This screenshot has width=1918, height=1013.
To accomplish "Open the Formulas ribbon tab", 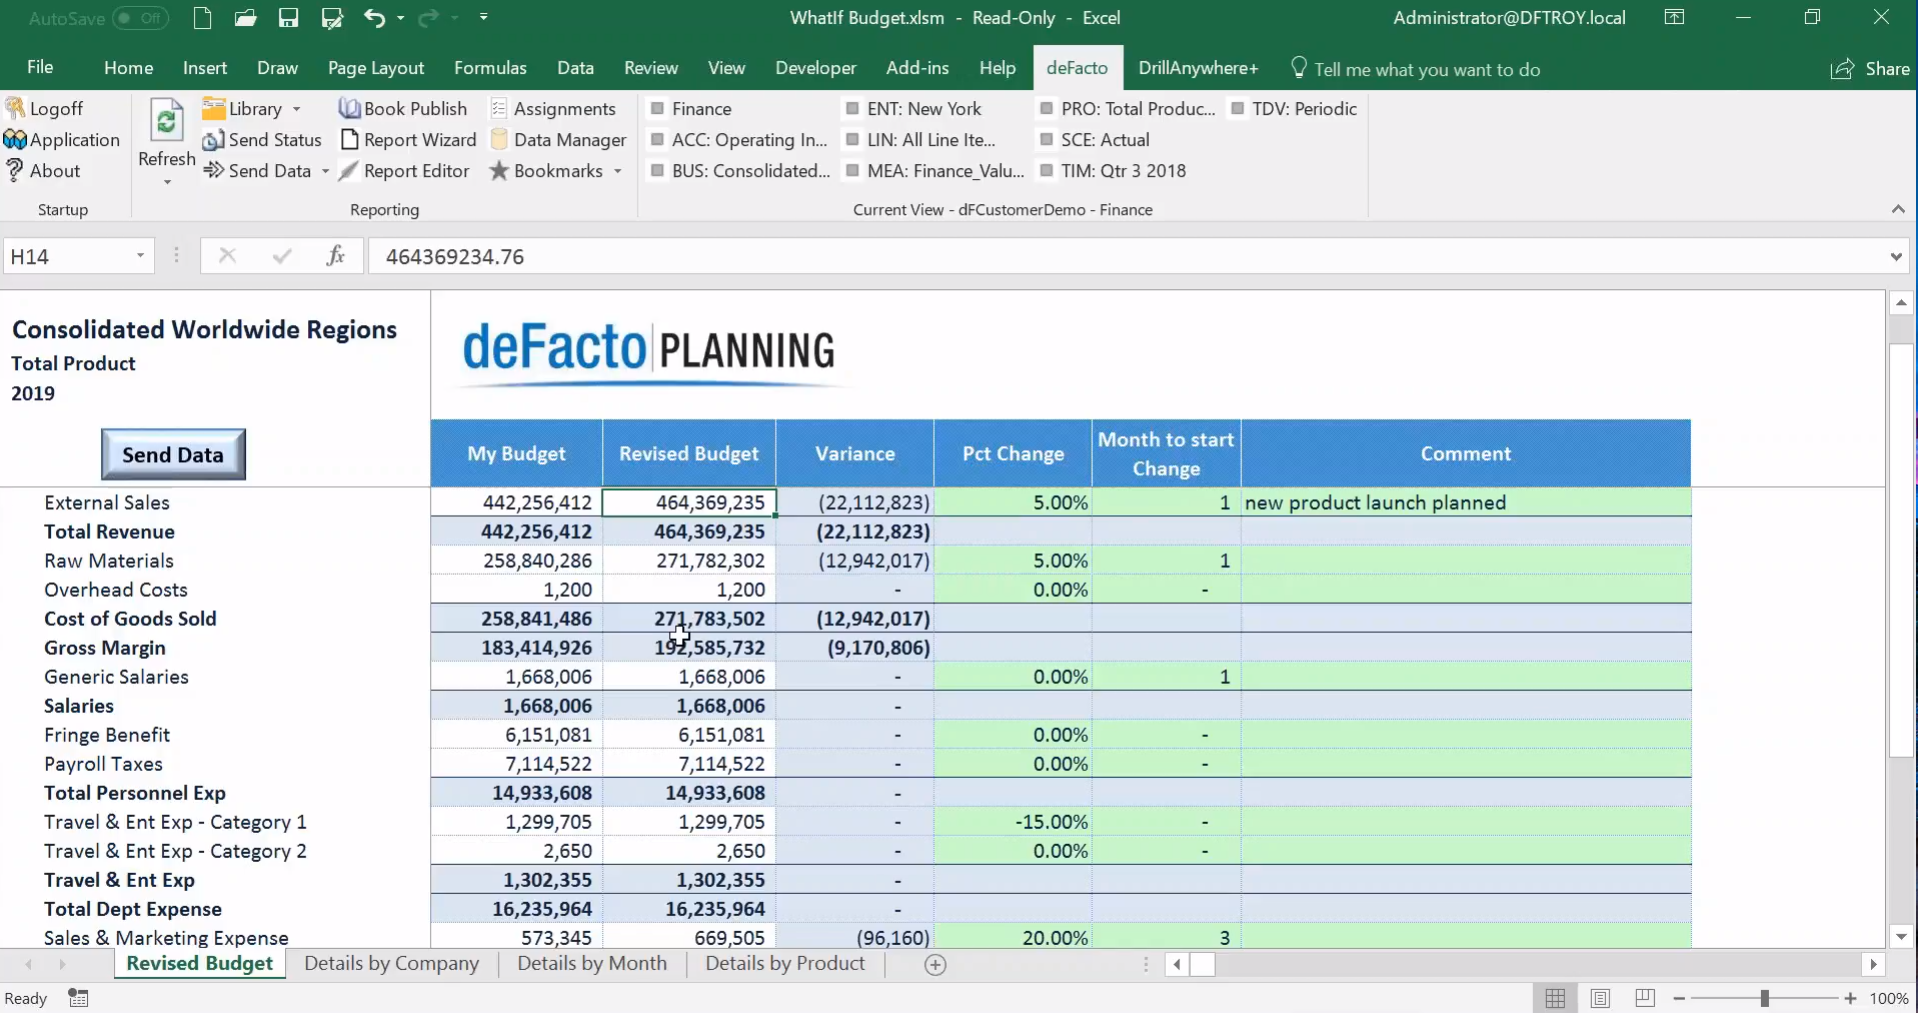I will point(490,68).
